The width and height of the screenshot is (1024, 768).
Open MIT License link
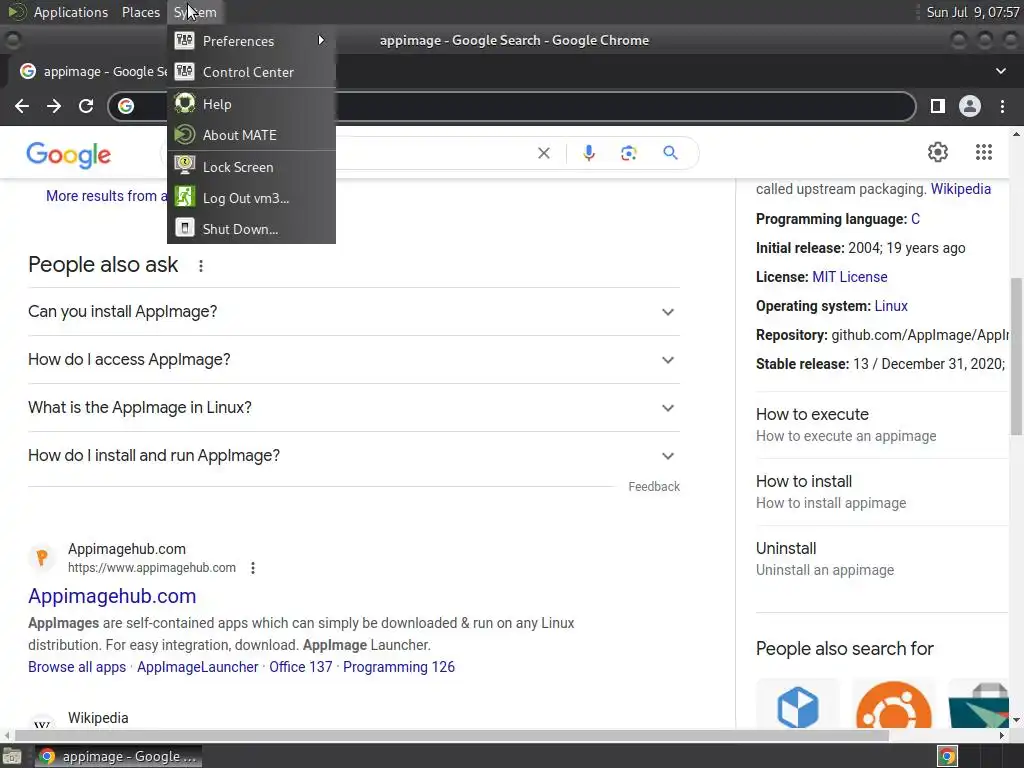pyautogui.click(x=850, y=277)
